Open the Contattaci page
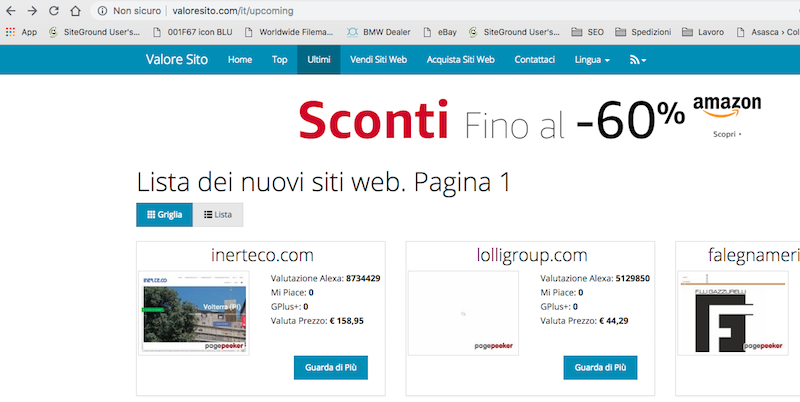The width and height of the screenshot is (800, 402). click(535, 60)
